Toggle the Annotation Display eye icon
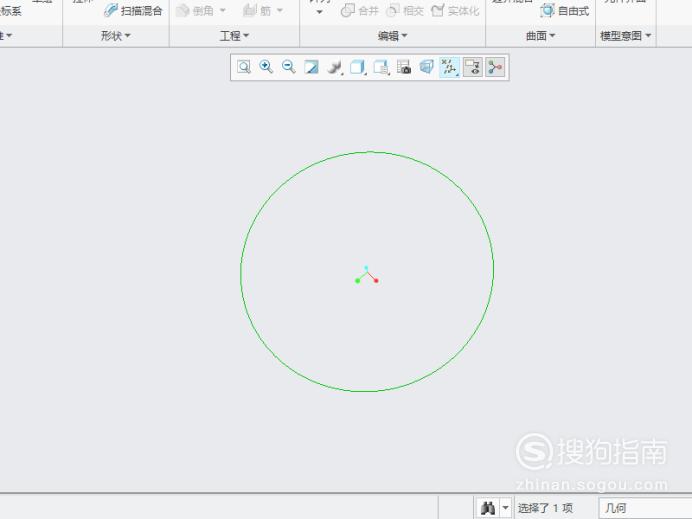 [473, 67]
